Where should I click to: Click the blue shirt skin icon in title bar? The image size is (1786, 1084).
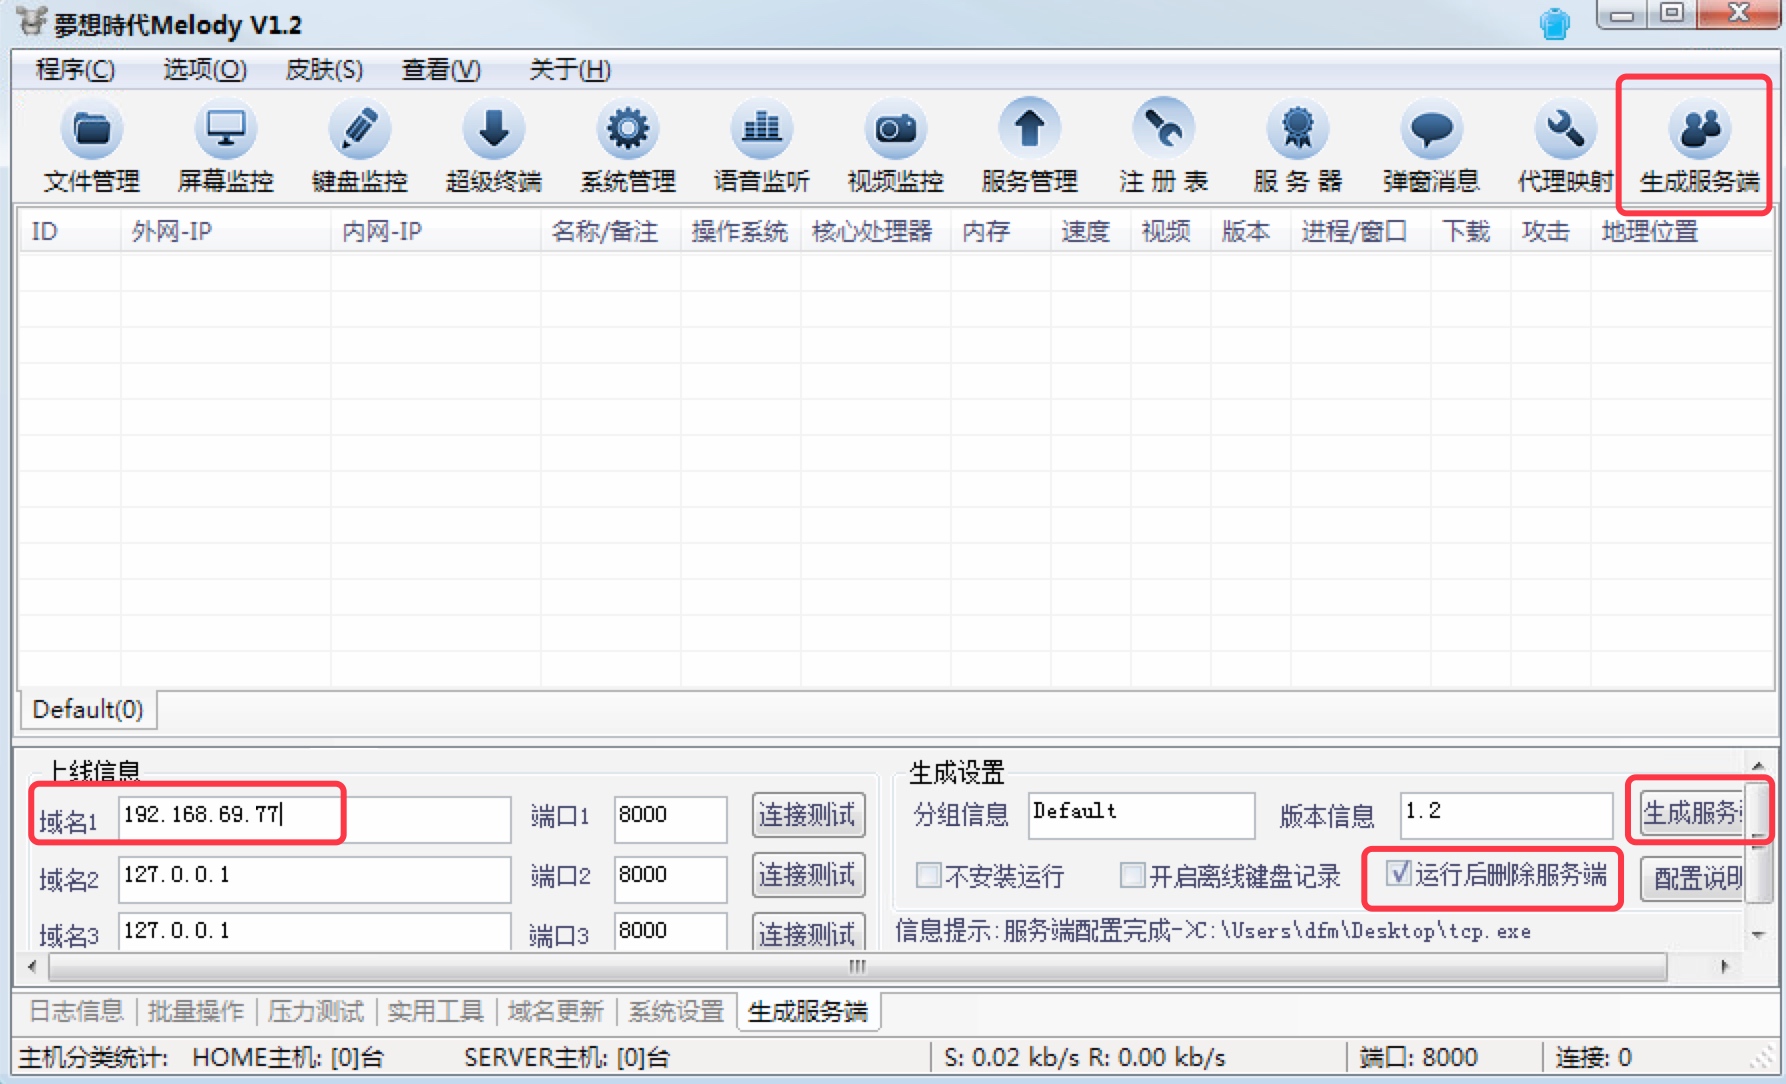(1555, 23)
